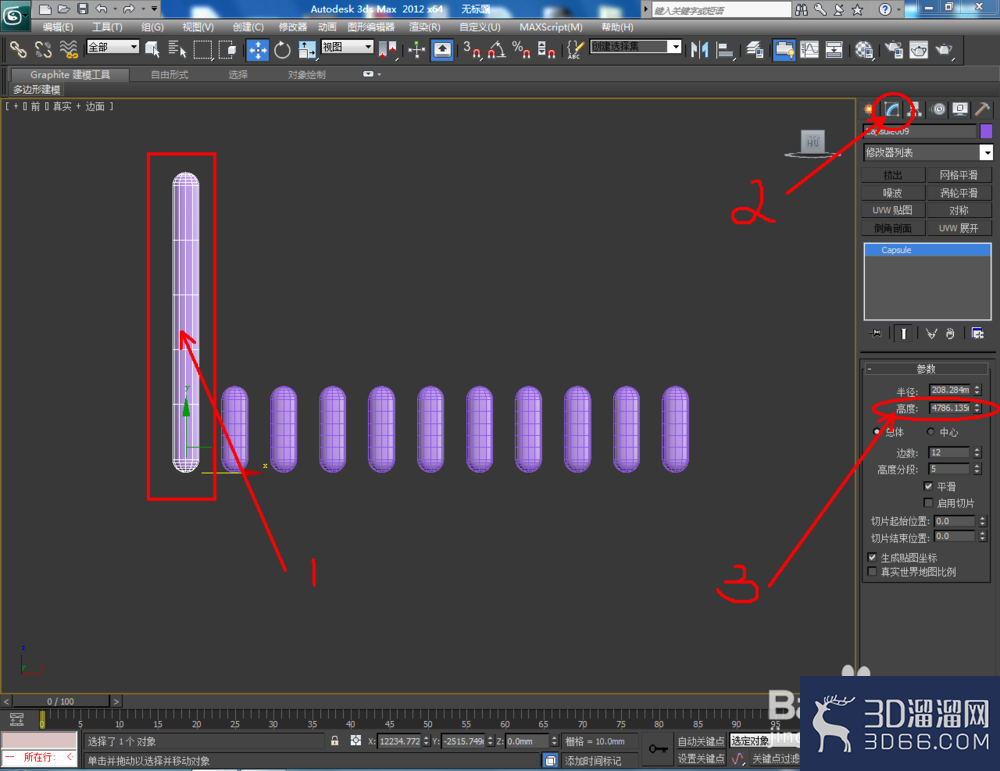Open the MAXScript(M) menu

pyautogui.click(x=550, y=27)
